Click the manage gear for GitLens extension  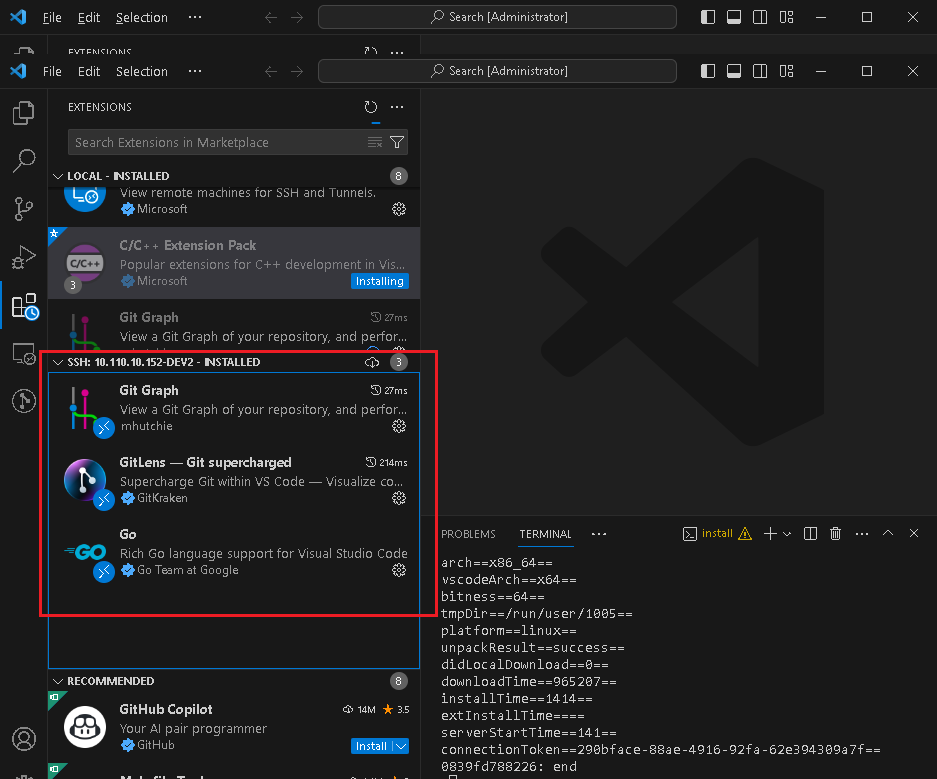click(x=399, y=498)
